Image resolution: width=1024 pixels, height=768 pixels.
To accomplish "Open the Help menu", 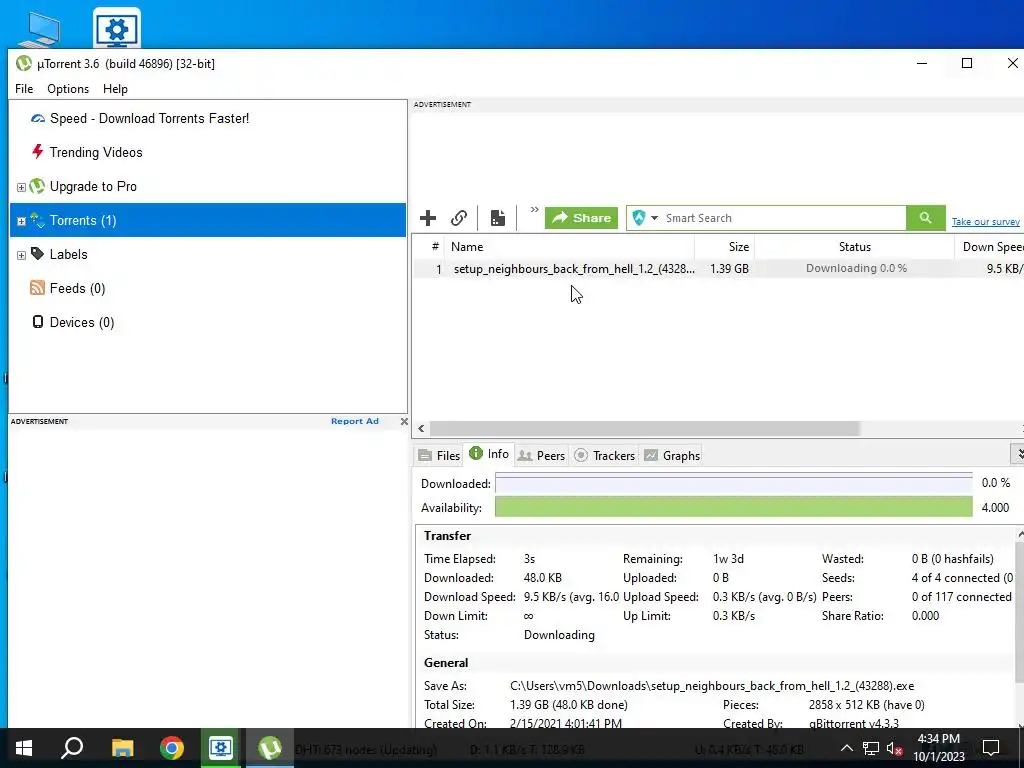I will coord(116,89).
